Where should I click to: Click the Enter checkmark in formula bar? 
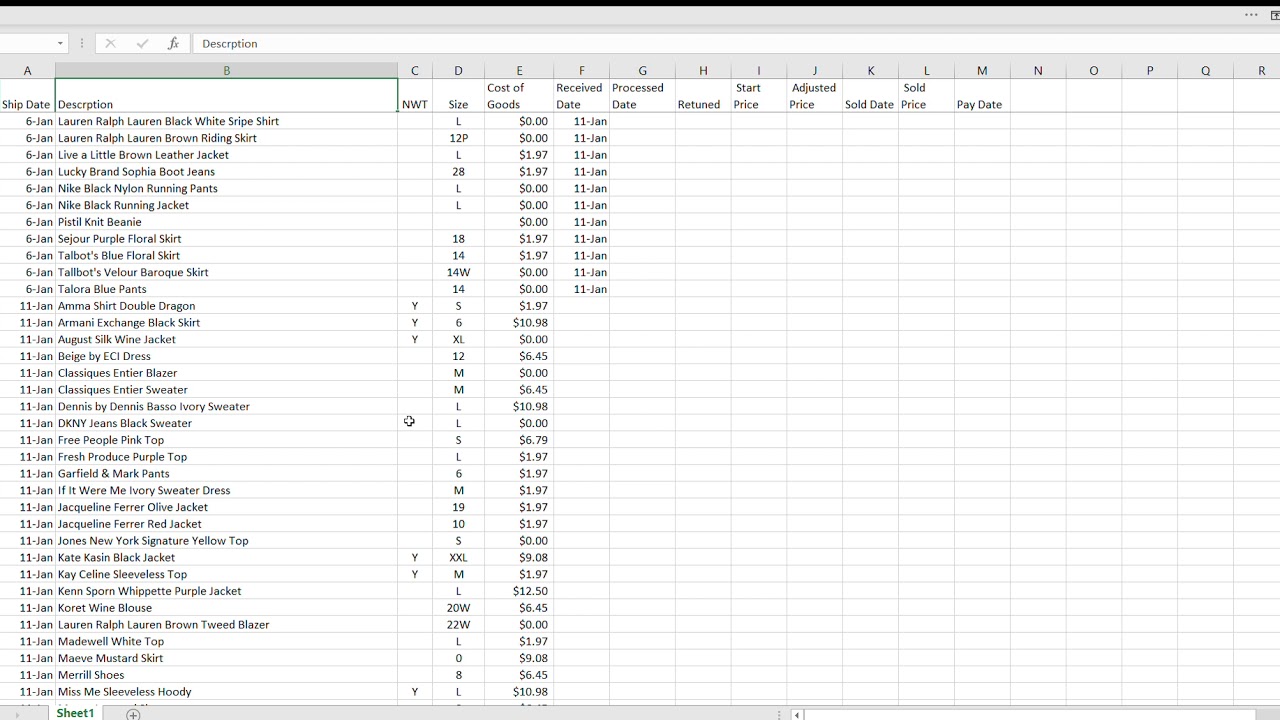pyautogui.click(x=142, y=44)
